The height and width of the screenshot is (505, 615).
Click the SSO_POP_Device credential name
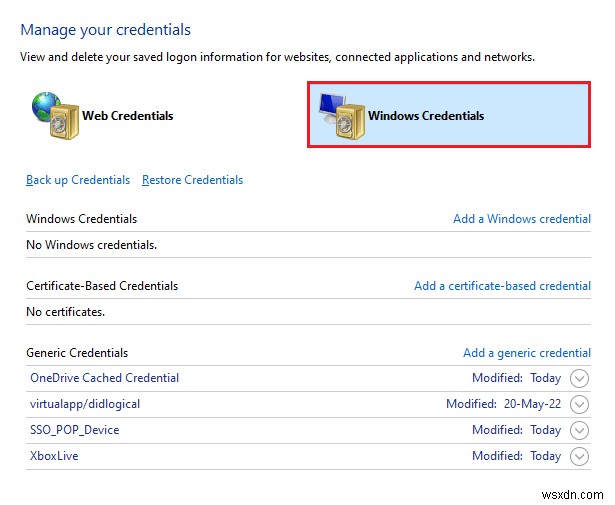pos(75,430)
